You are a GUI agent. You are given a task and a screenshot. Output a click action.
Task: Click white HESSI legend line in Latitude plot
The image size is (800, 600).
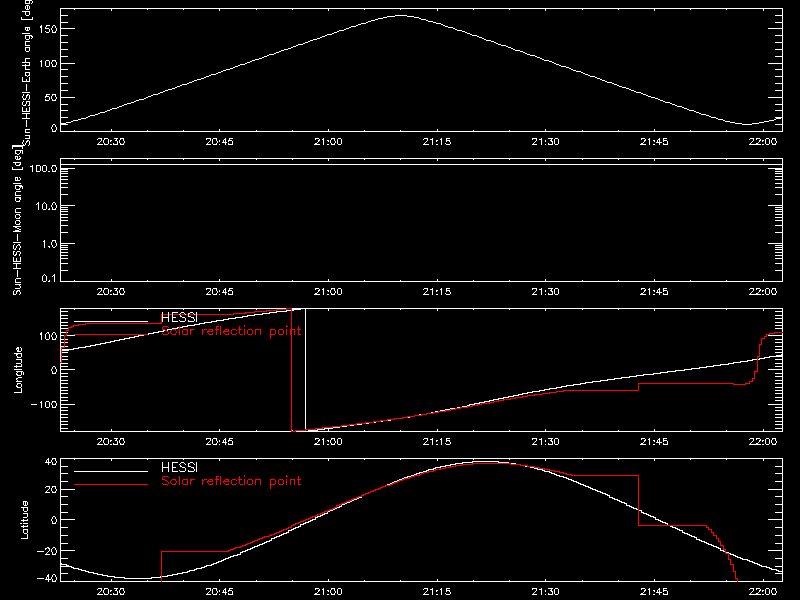tap(111, 471)
